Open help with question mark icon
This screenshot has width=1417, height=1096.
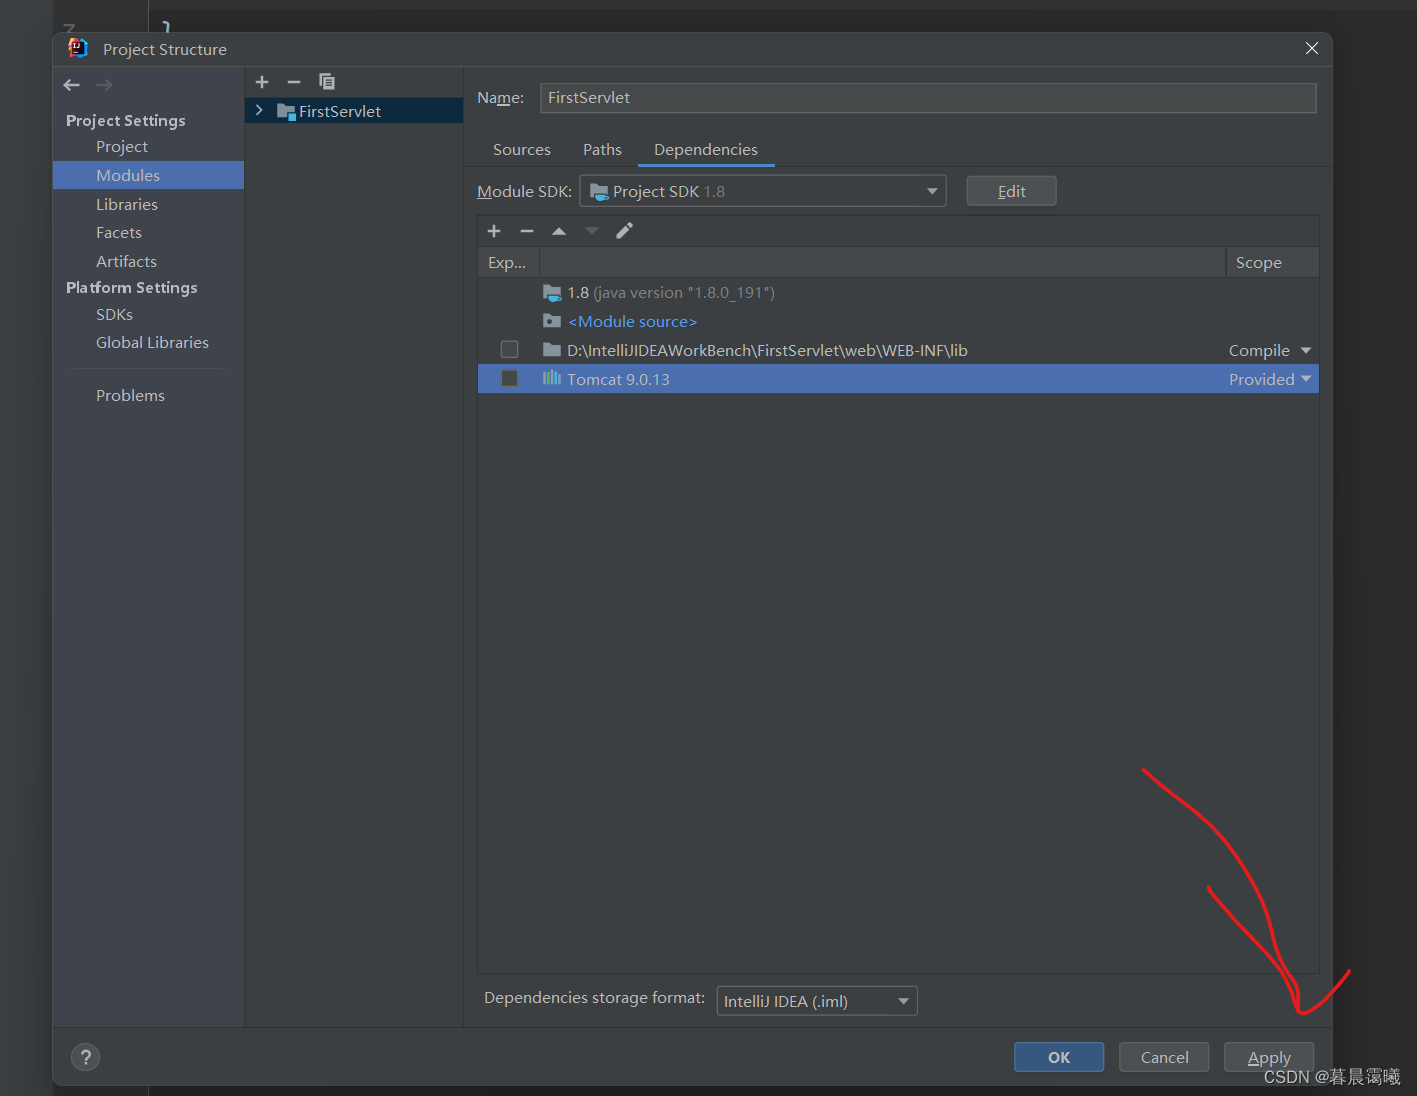pos(86,1057)
